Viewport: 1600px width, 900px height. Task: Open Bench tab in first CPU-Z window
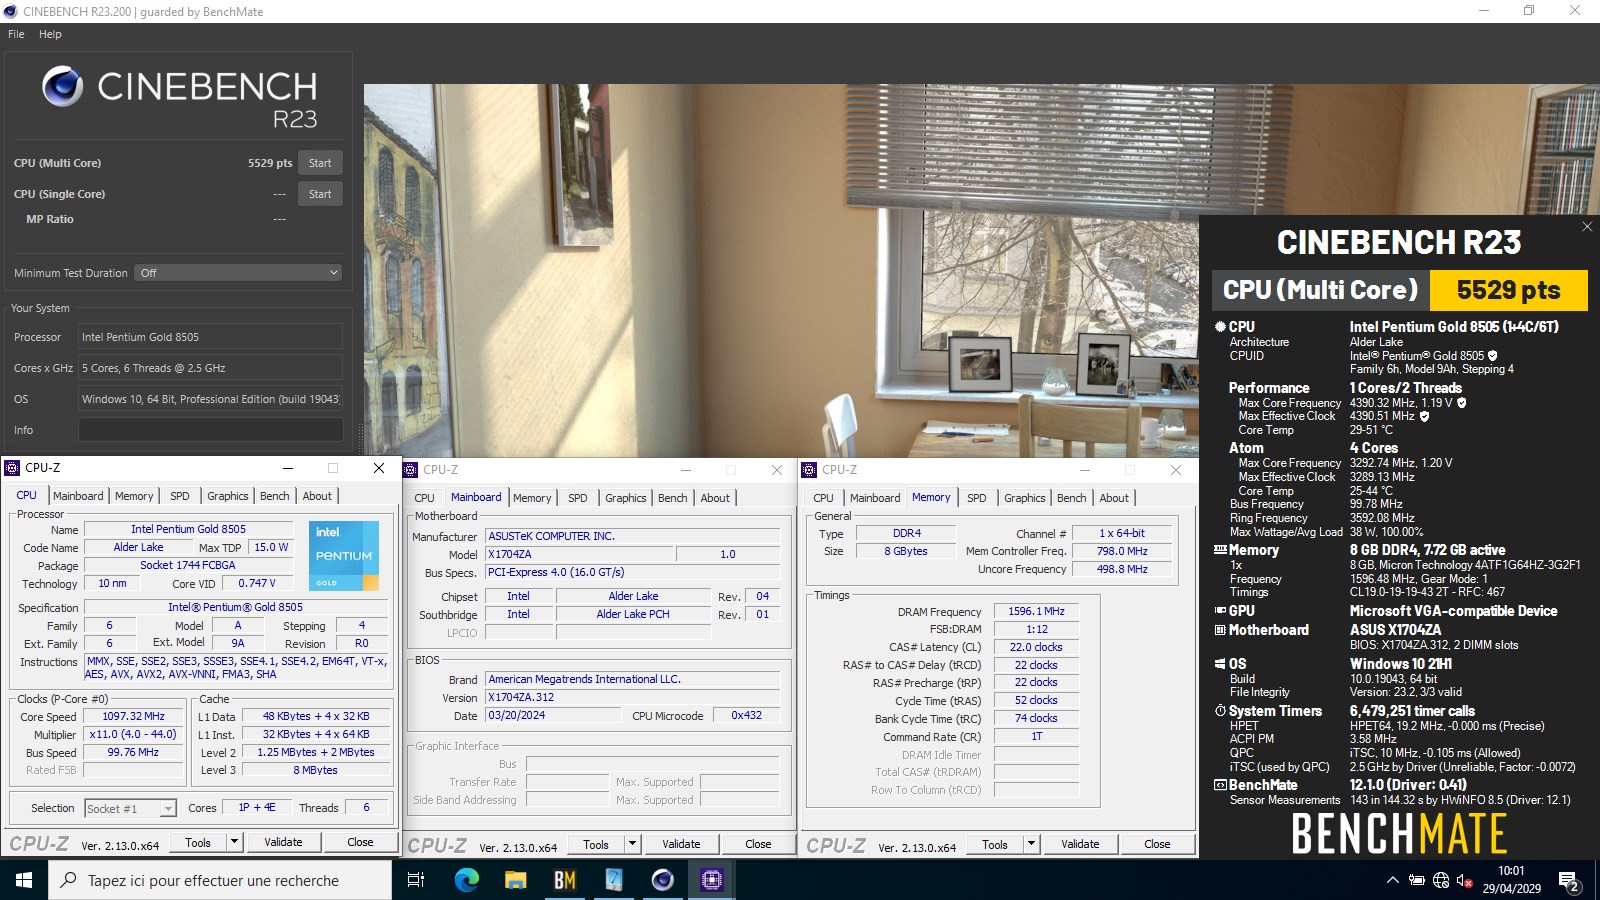275,496
